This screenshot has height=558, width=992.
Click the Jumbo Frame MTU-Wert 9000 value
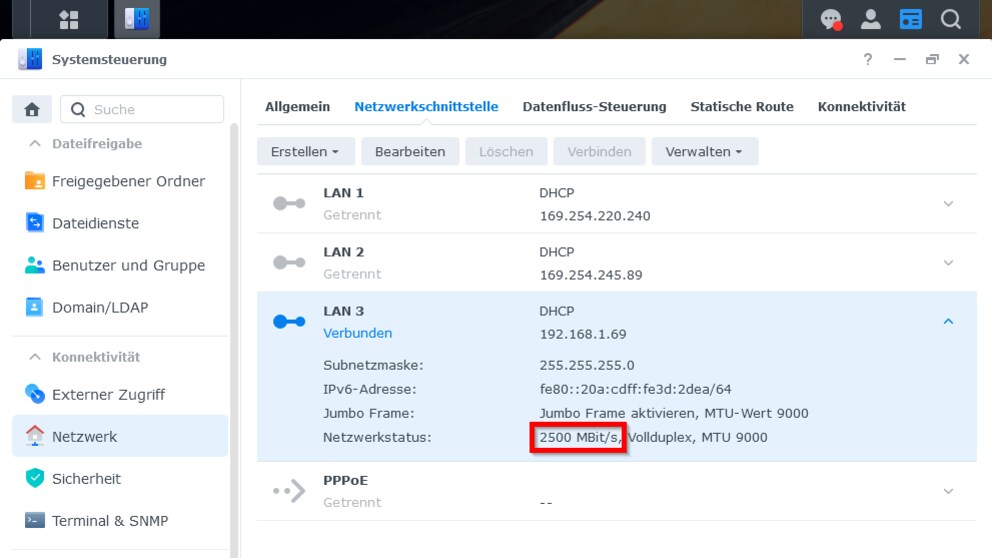tap(674, 413)
